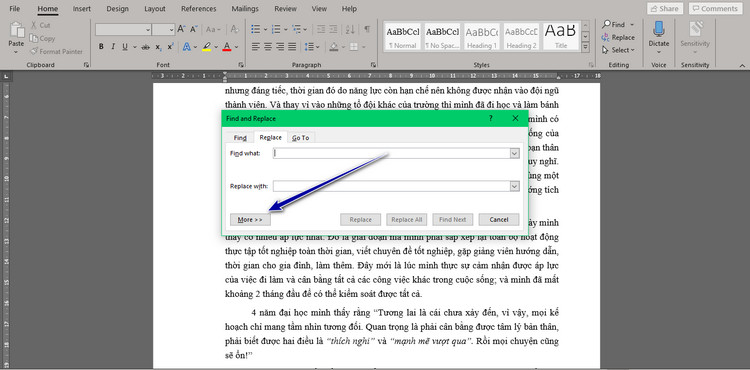Click Replace in Editing group

618,37
